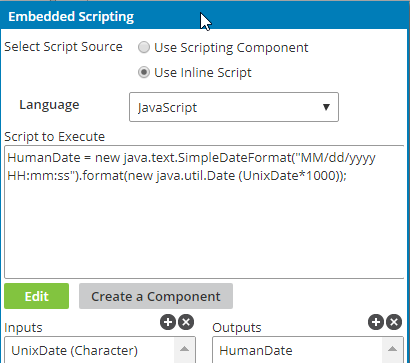Click the Inputs section heading
Viewport: 410px width, 363px height.
[x=23, y=328]
